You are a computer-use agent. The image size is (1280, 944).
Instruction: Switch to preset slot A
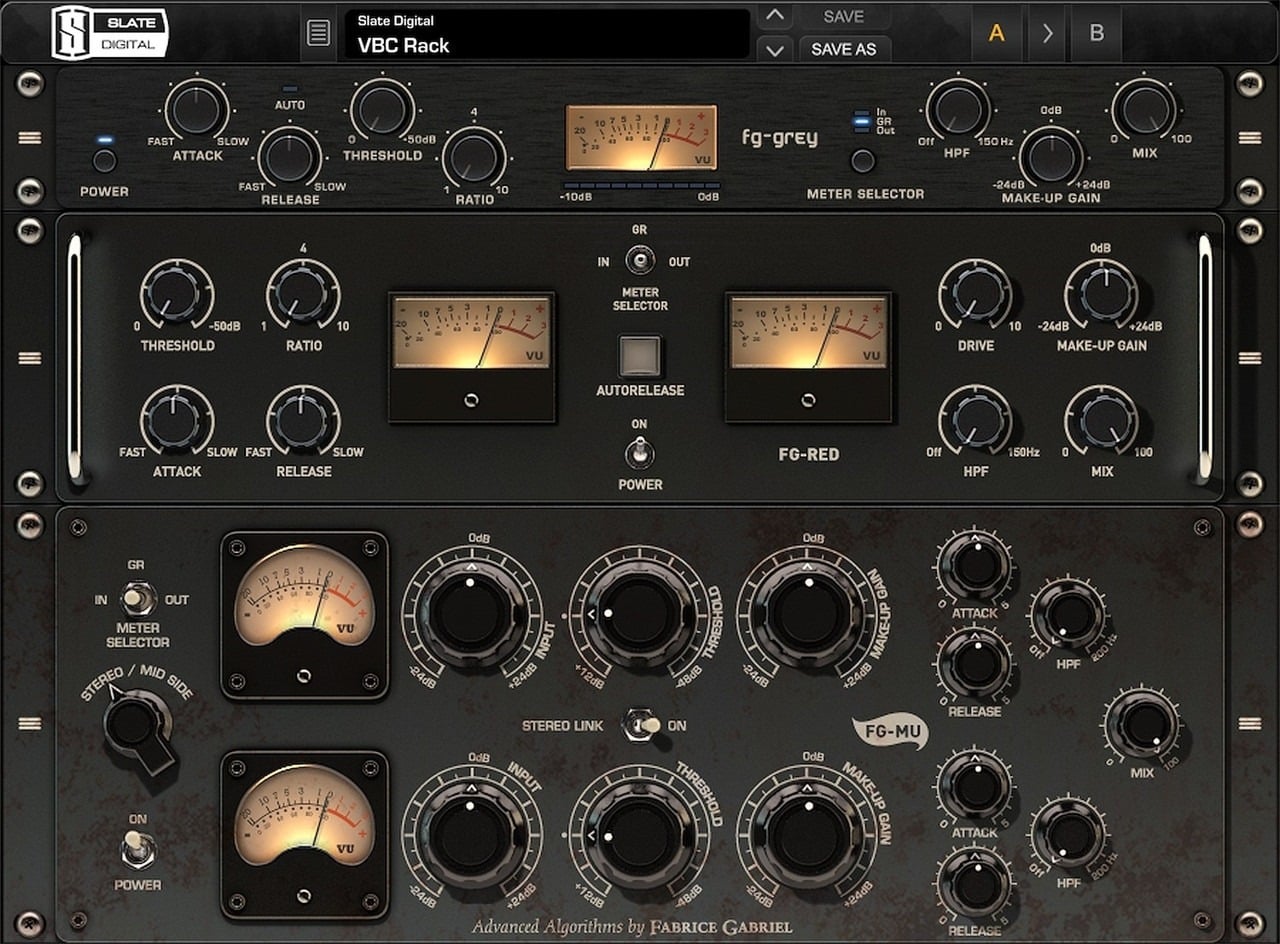coord(997,33)
